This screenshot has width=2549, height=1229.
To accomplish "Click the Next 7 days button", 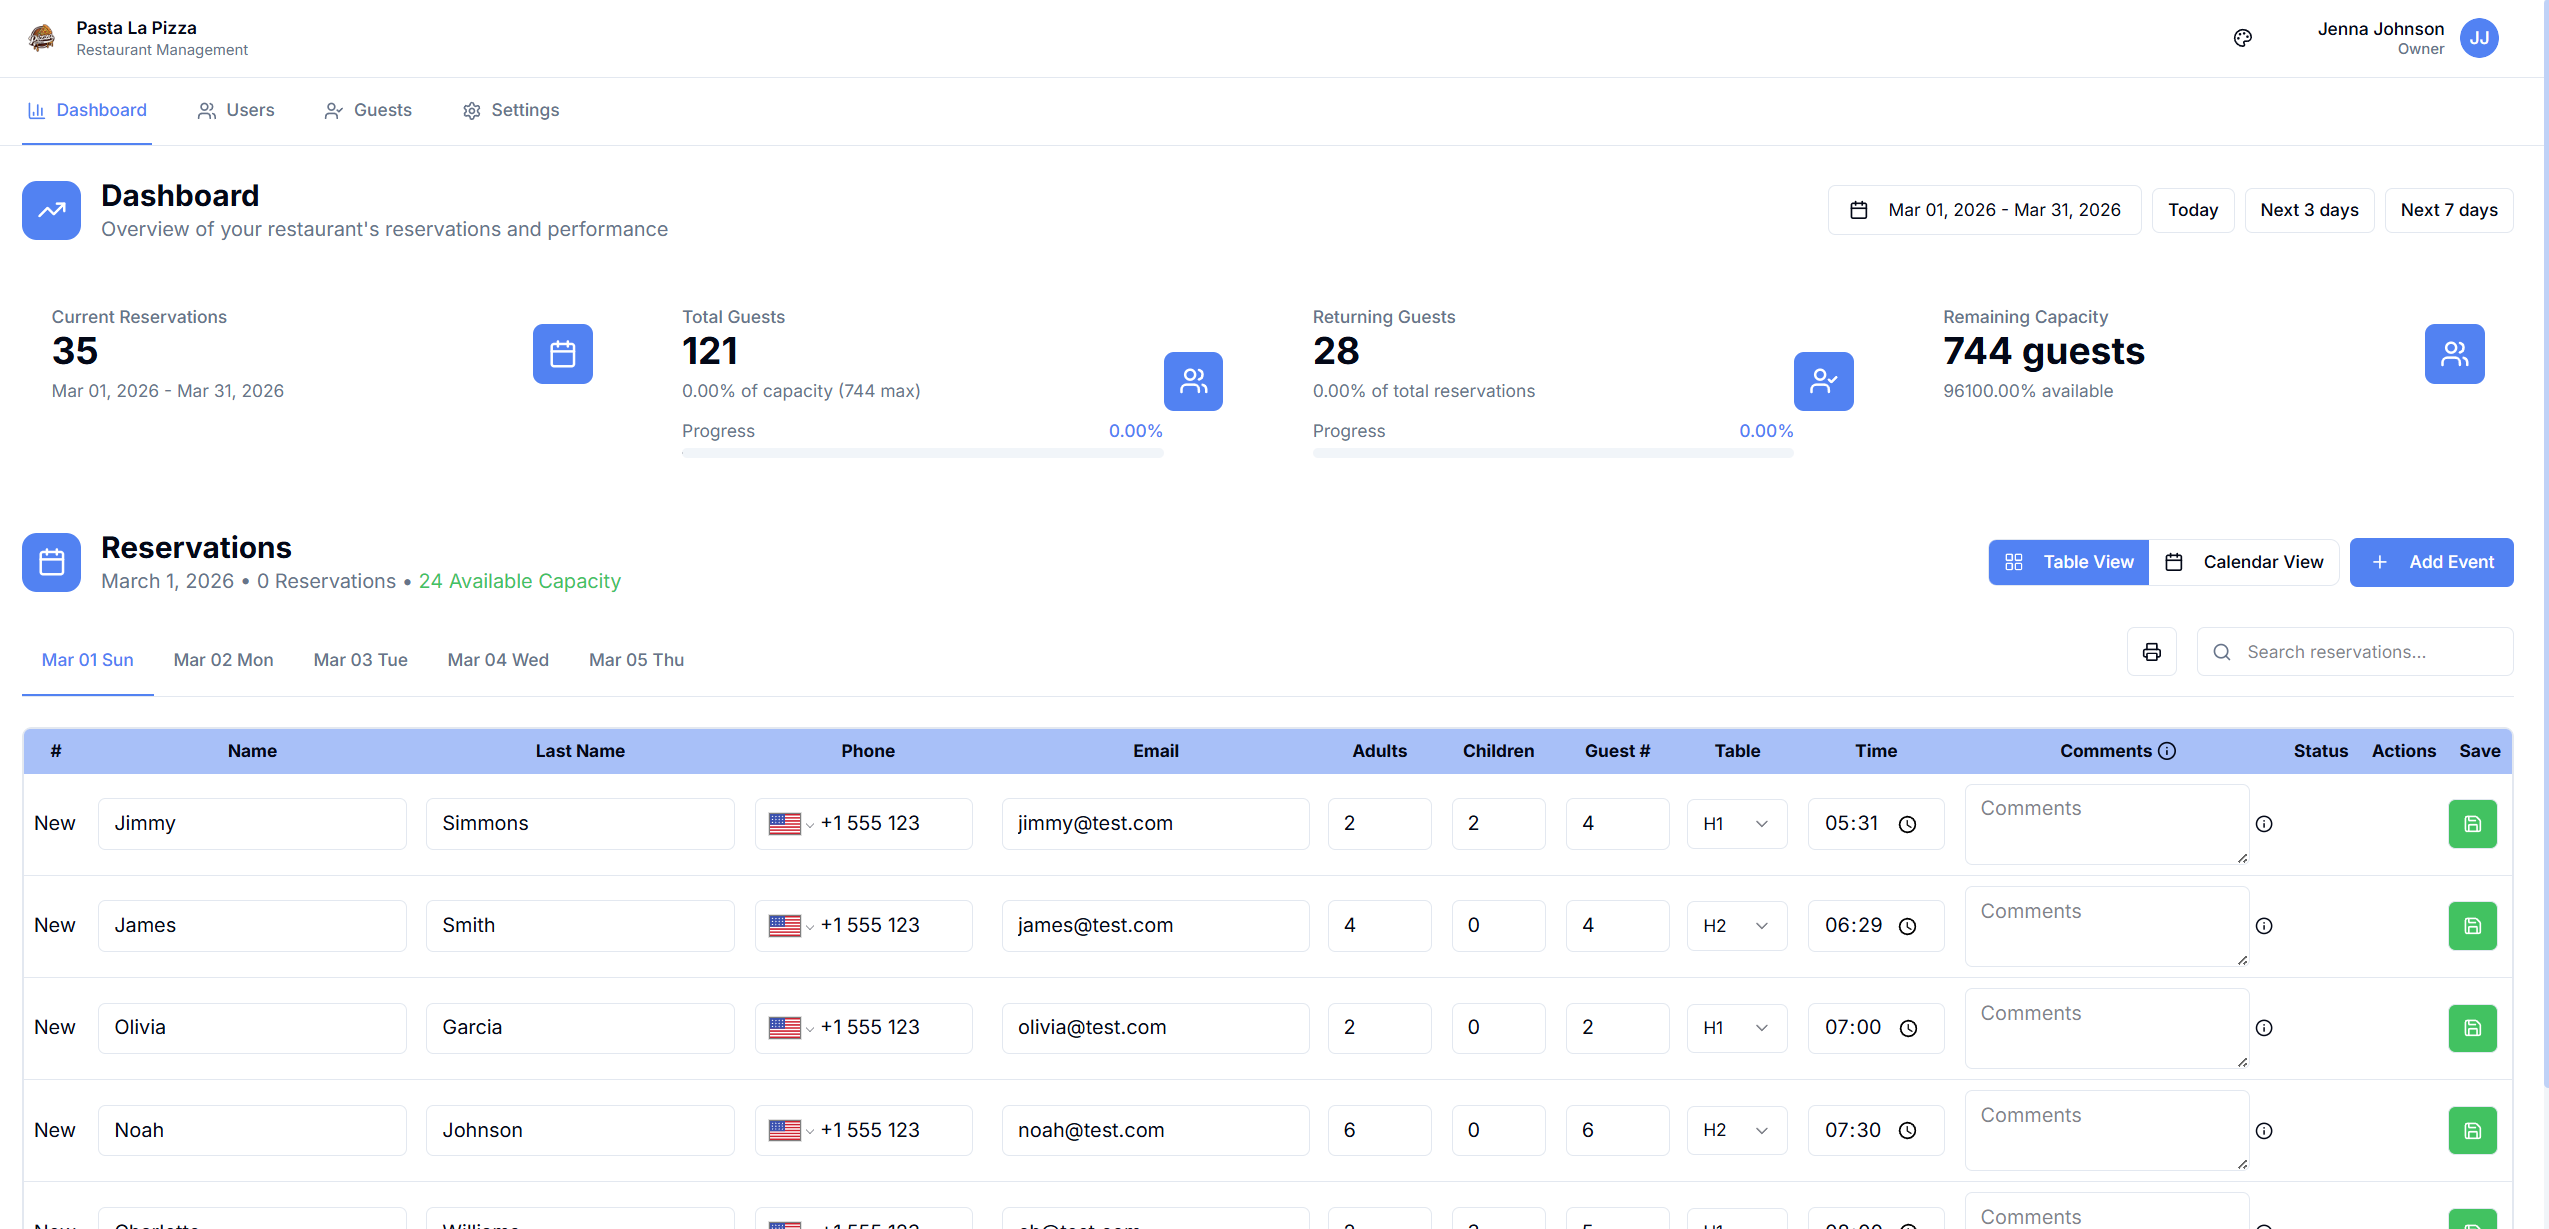I will (x=2448, y=210).
